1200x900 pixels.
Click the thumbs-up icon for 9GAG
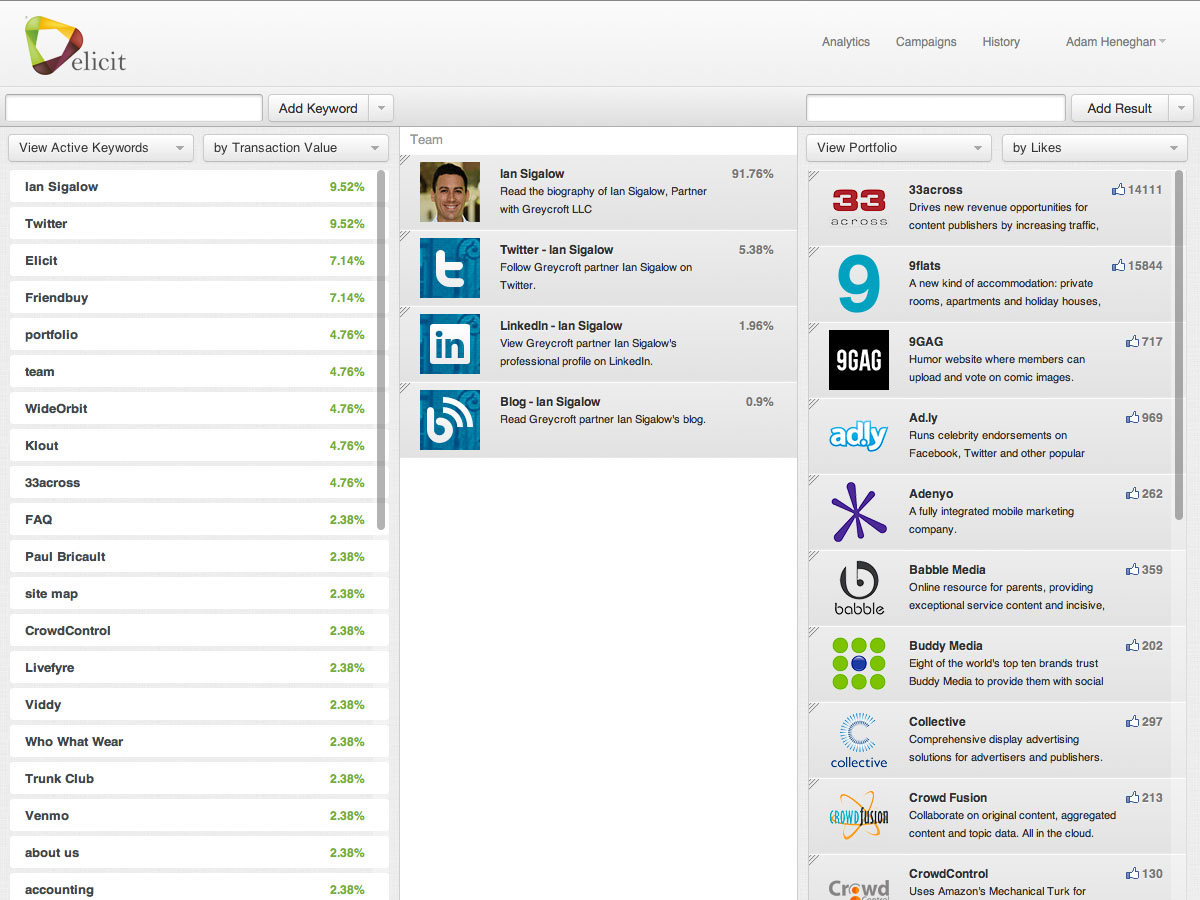1132,341
